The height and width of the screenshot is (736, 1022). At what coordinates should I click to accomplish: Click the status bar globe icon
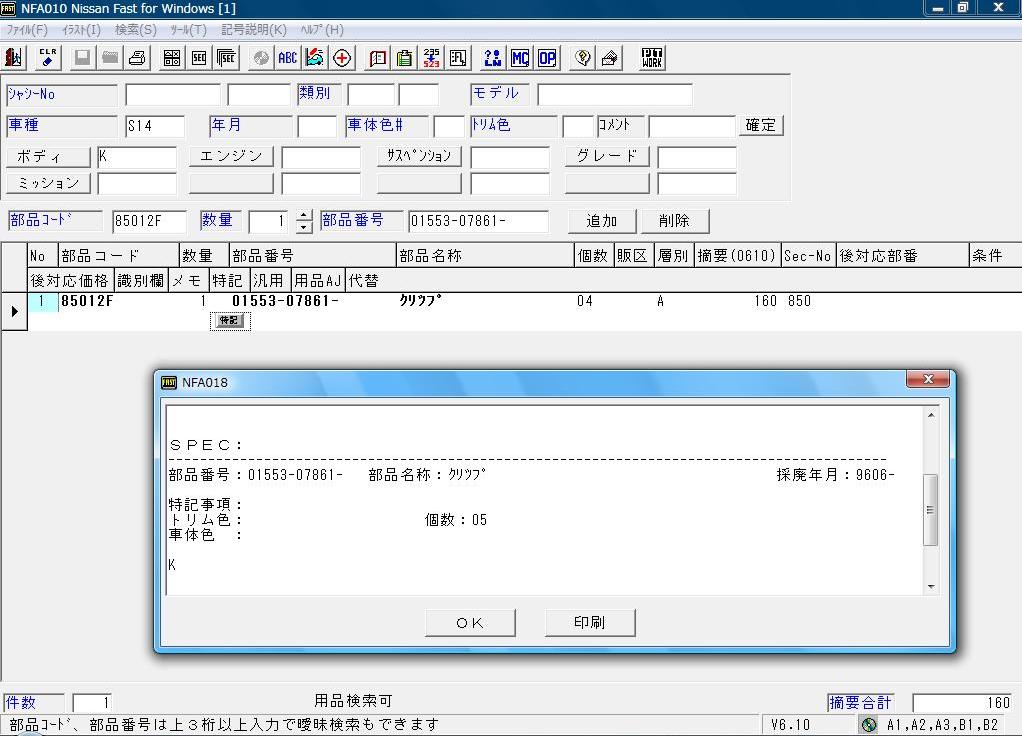coord(869,724)
